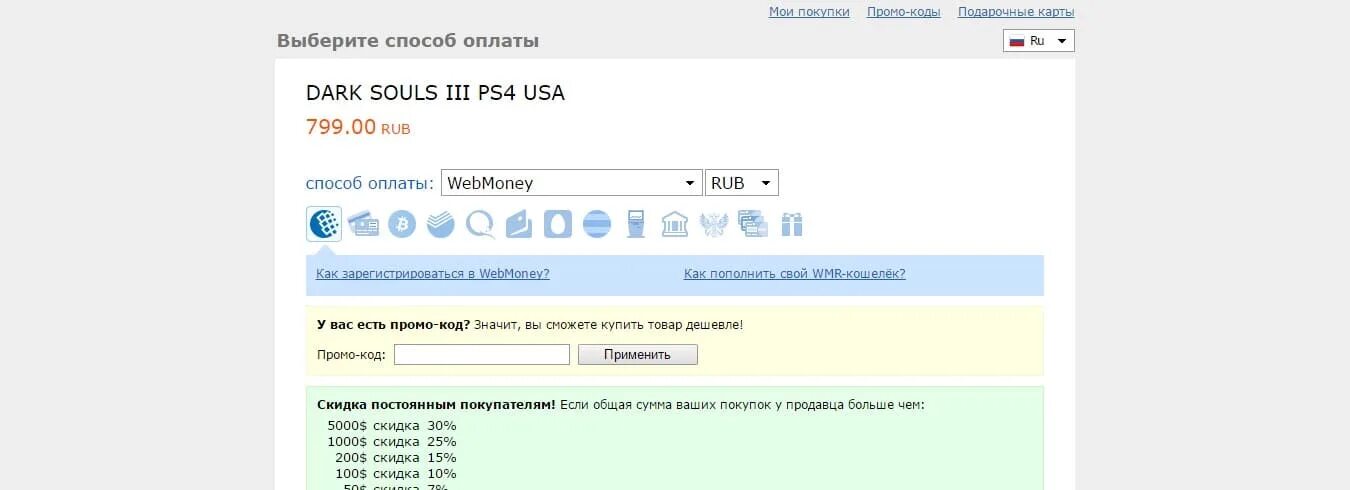Select the bank building payment icon
The width and height of the screenshot is (1350, 490).
(675, 224)
